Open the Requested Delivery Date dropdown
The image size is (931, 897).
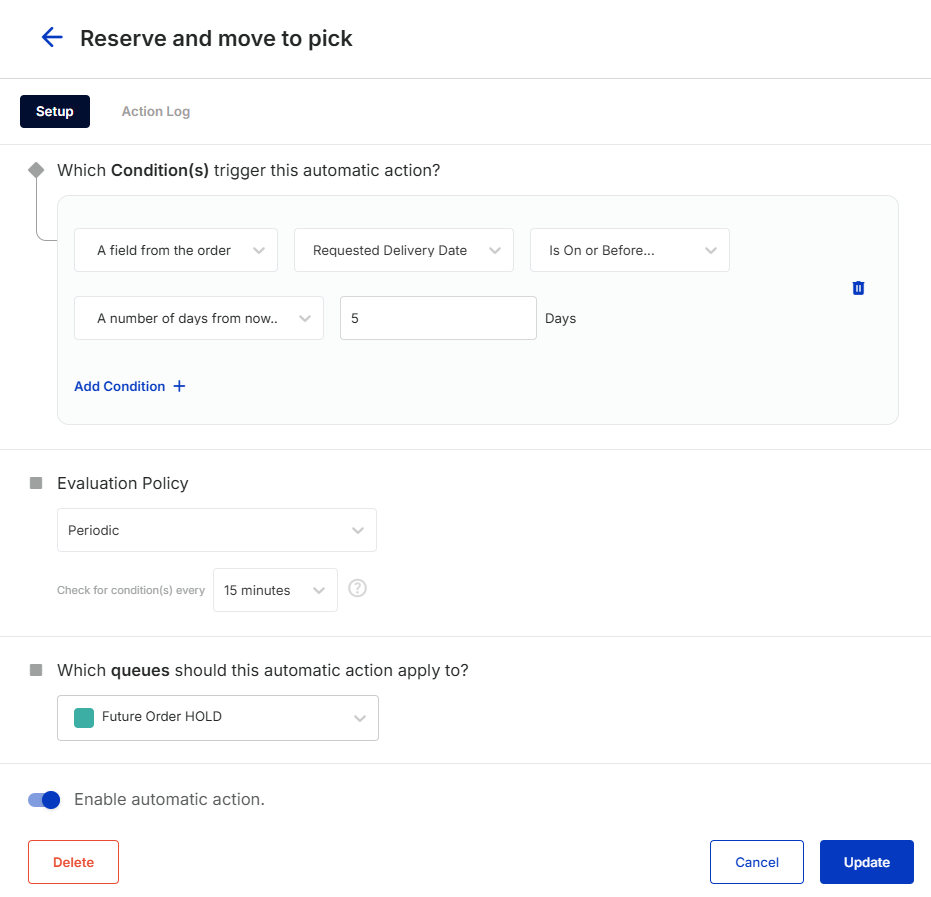[x=404, y=250]
